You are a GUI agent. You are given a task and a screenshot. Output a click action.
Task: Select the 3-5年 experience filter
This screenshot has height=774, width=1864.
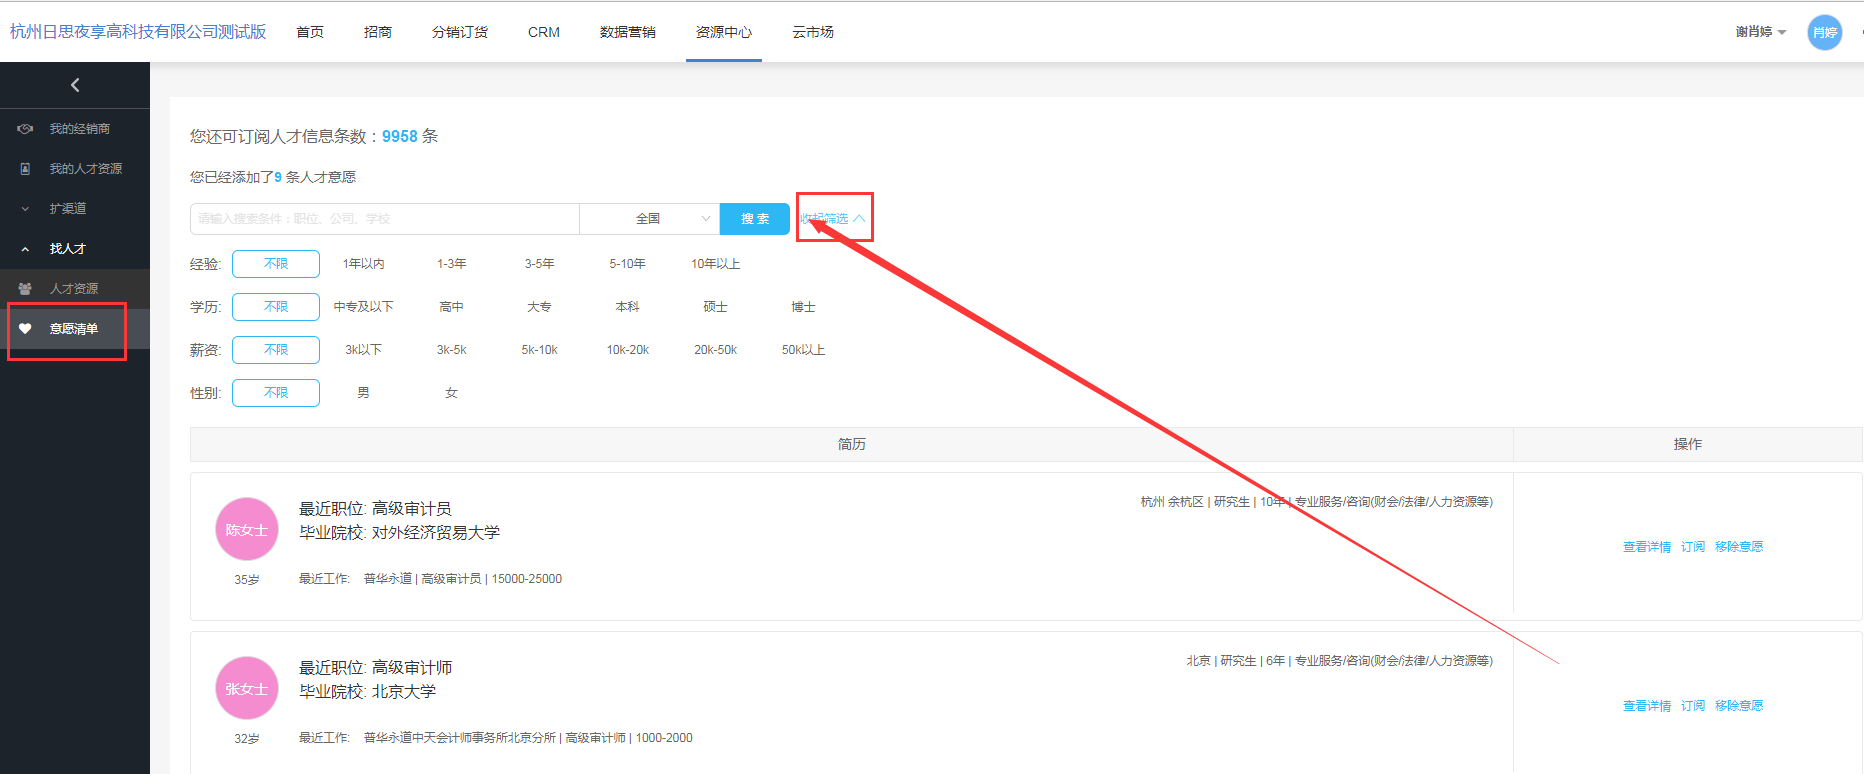539,264
